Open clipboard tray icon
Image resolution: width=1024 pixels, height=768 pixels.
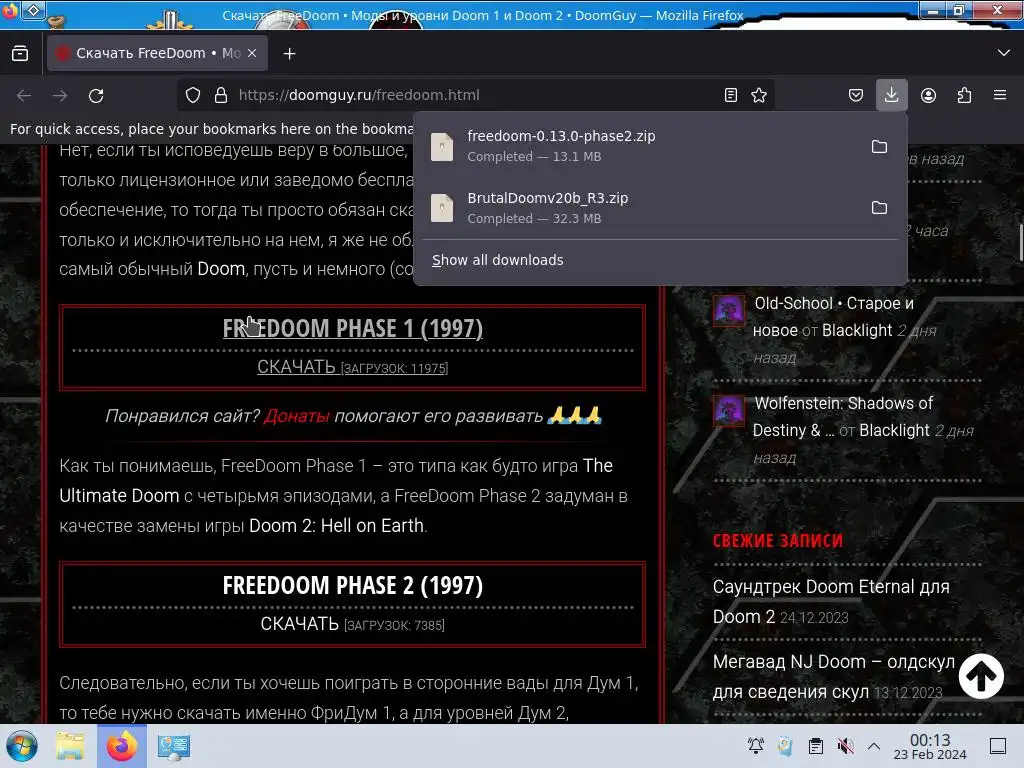(x=816, y=746)
